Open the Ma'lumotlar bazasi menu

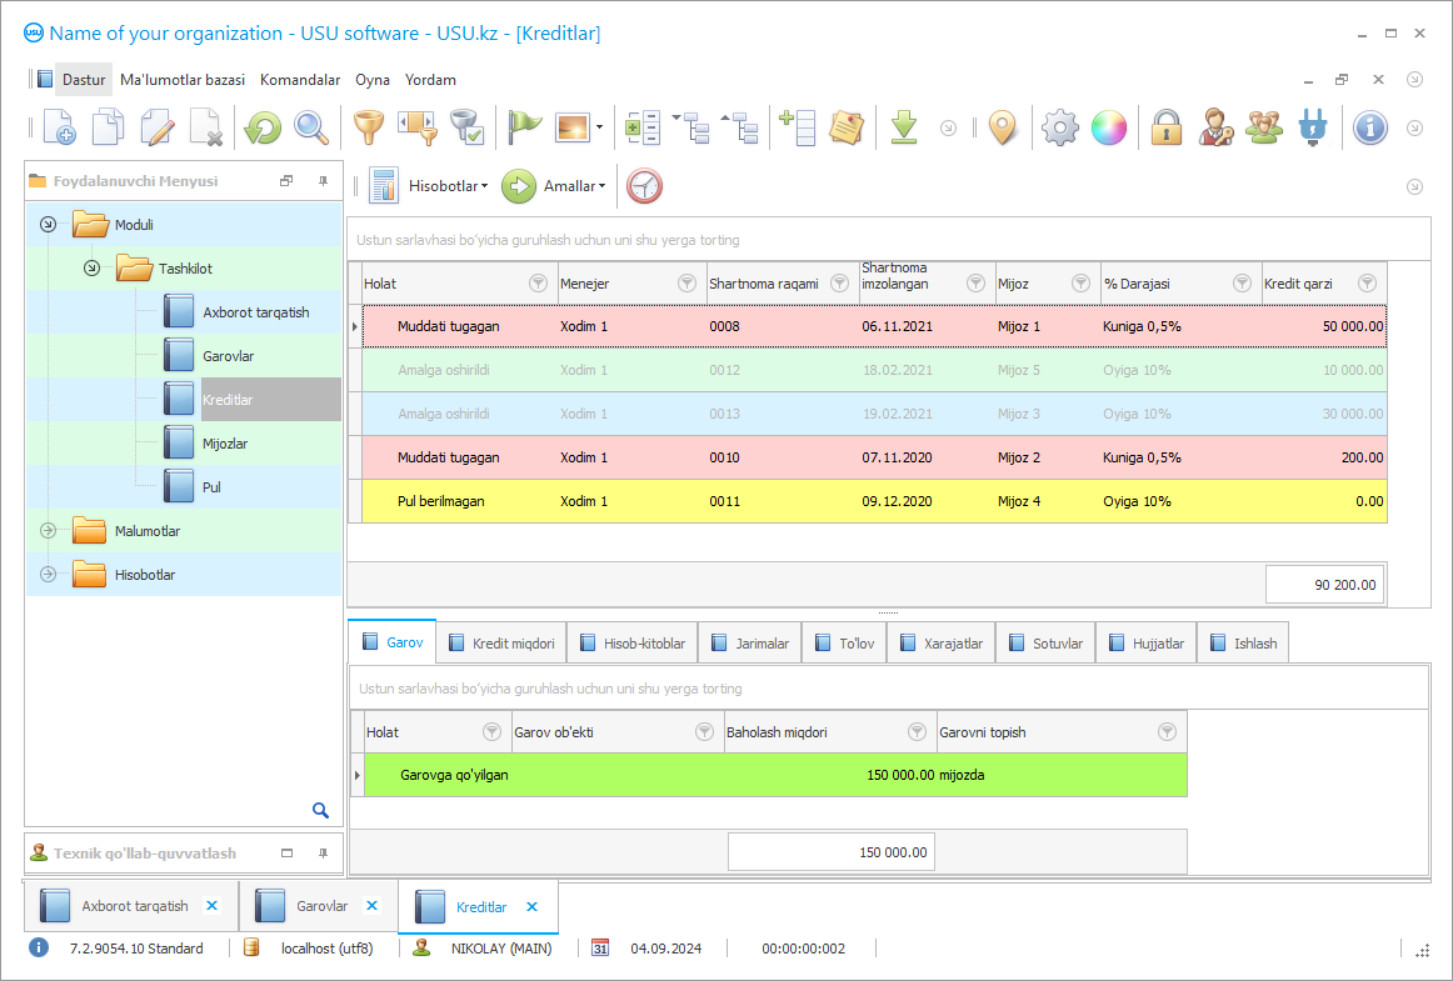coord(182,80)
